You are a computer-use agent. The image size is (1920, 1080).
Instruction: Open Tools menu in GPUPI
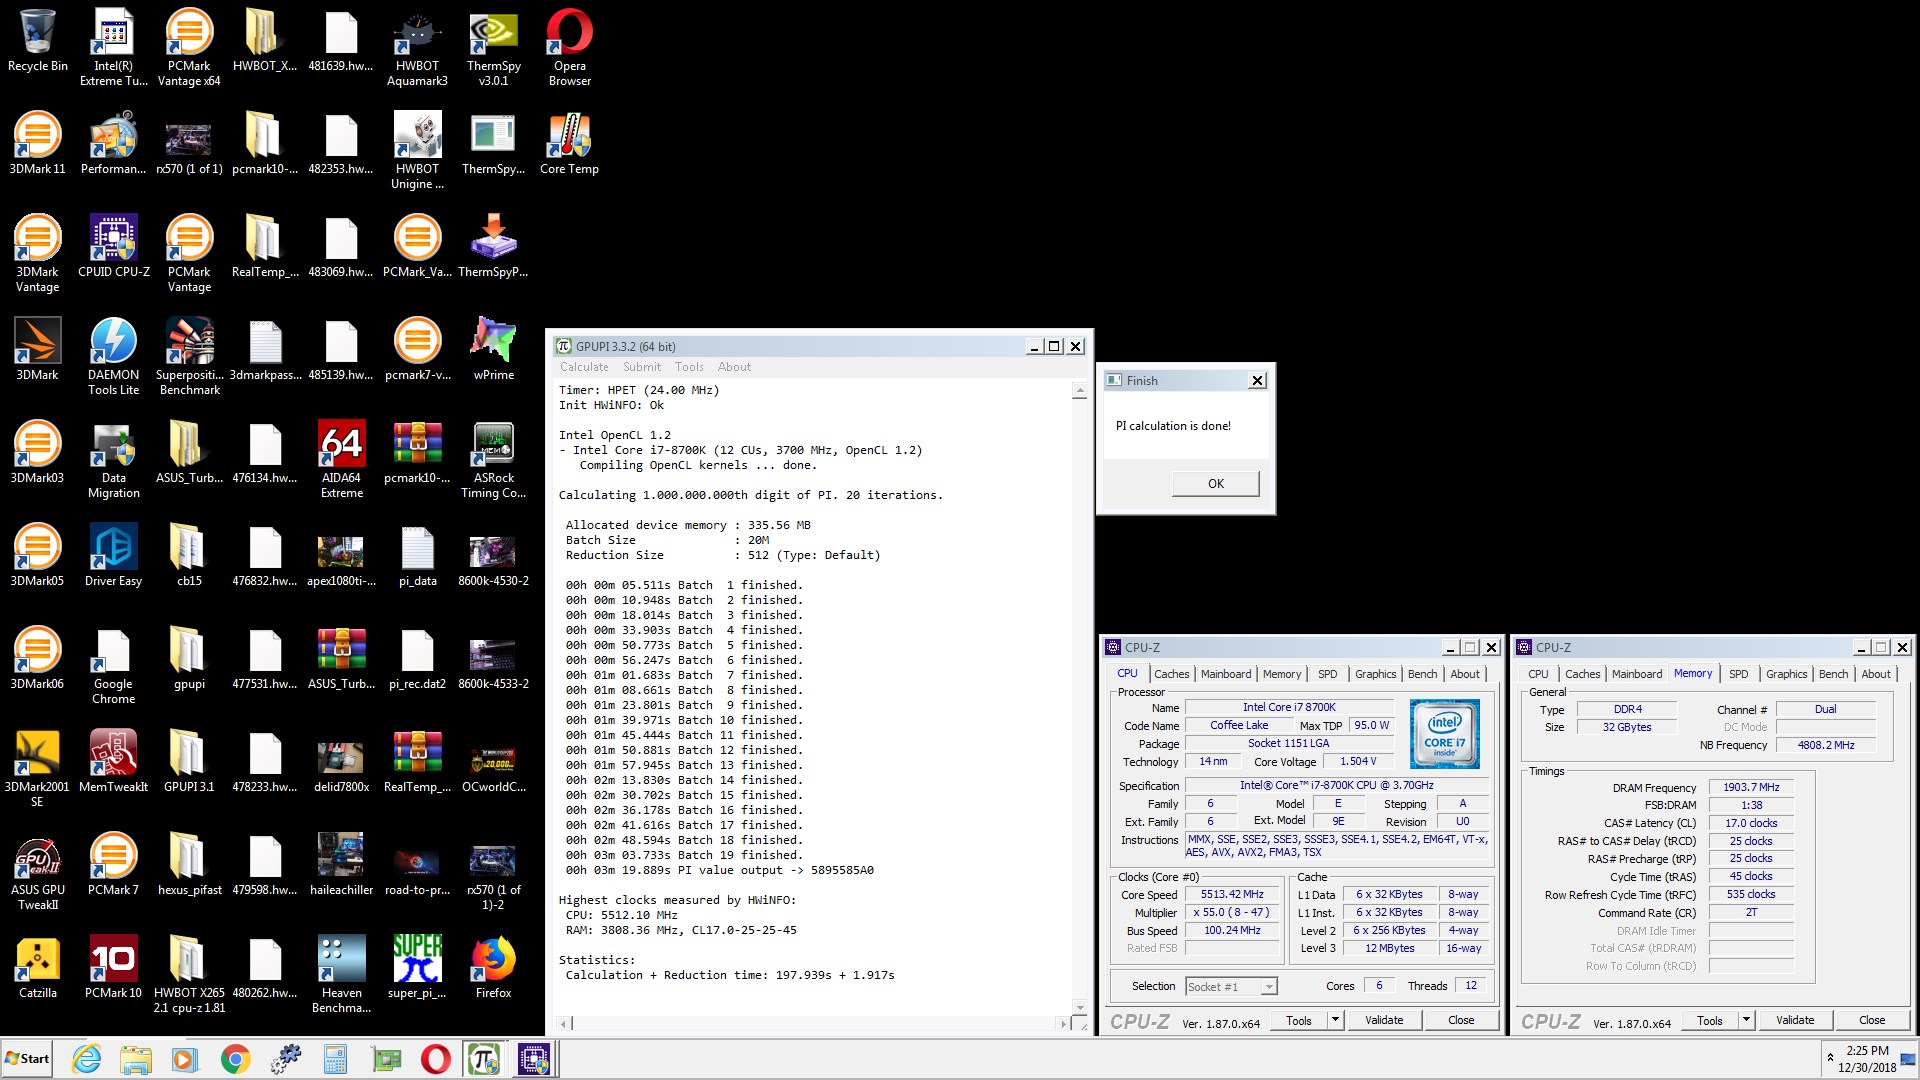[689, 367]
